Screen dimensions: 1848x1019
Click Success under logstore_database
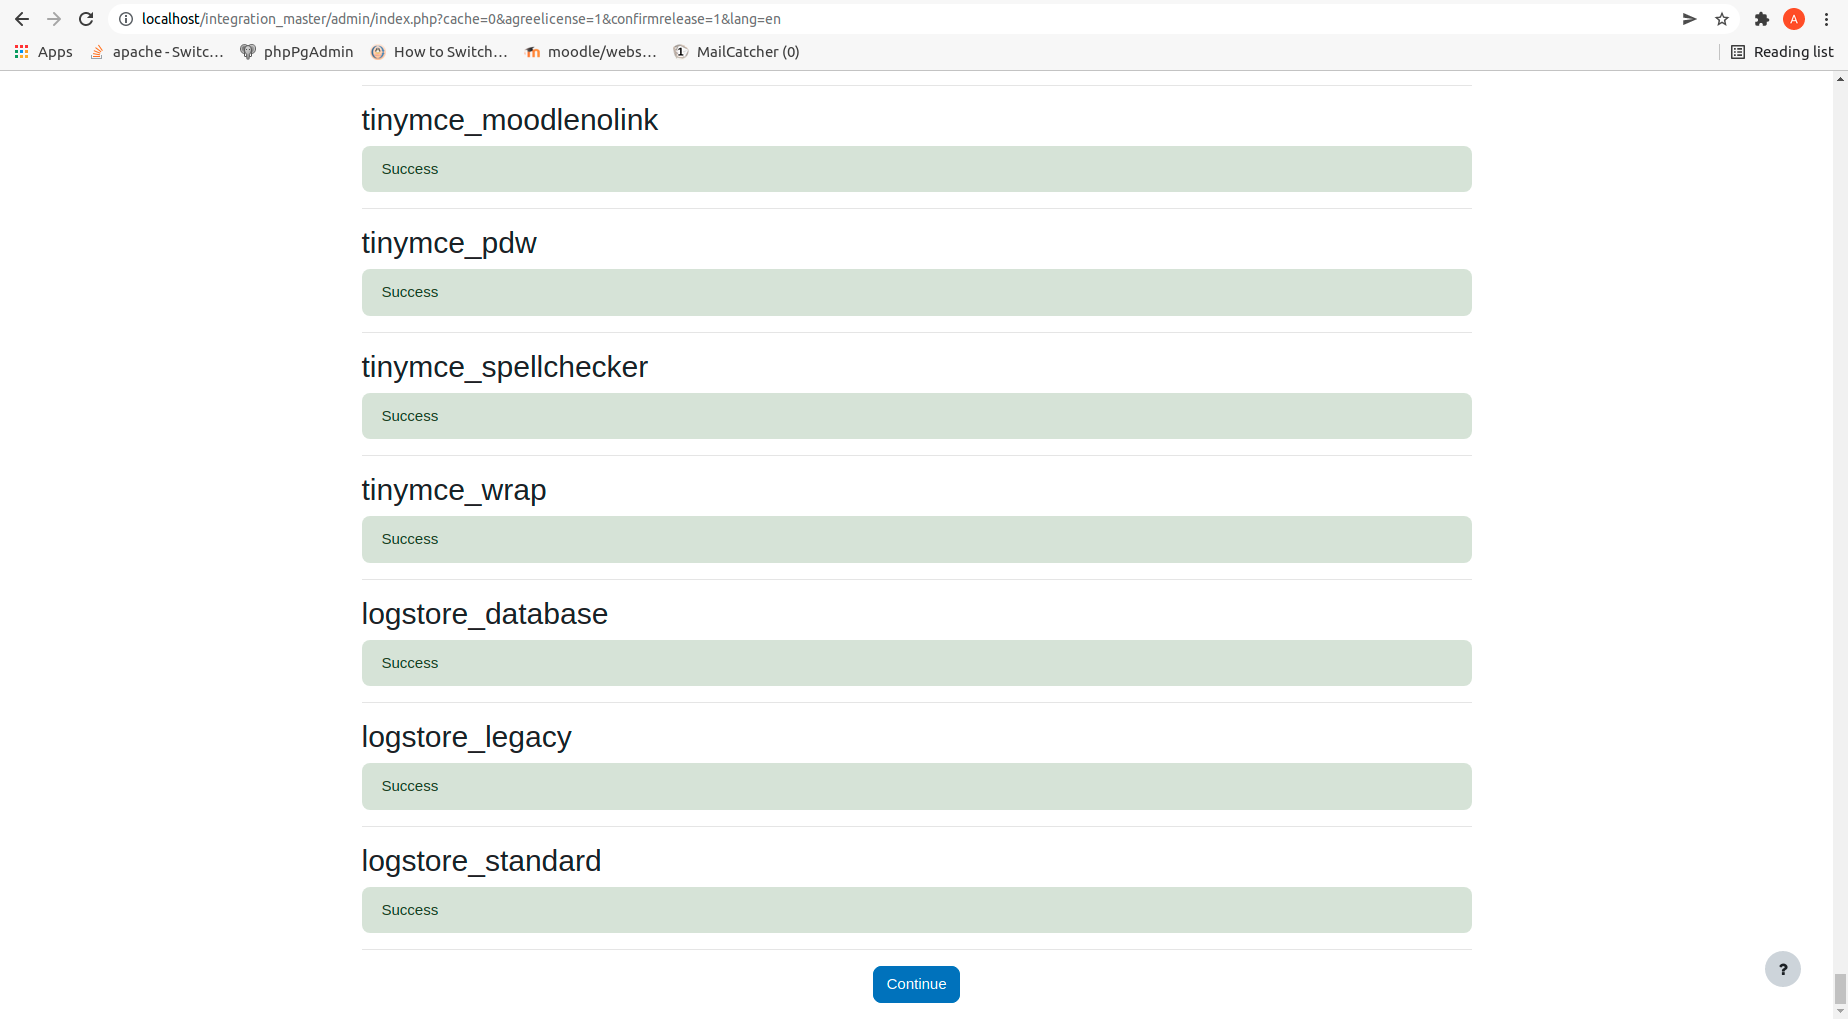(x=410, y=663)
